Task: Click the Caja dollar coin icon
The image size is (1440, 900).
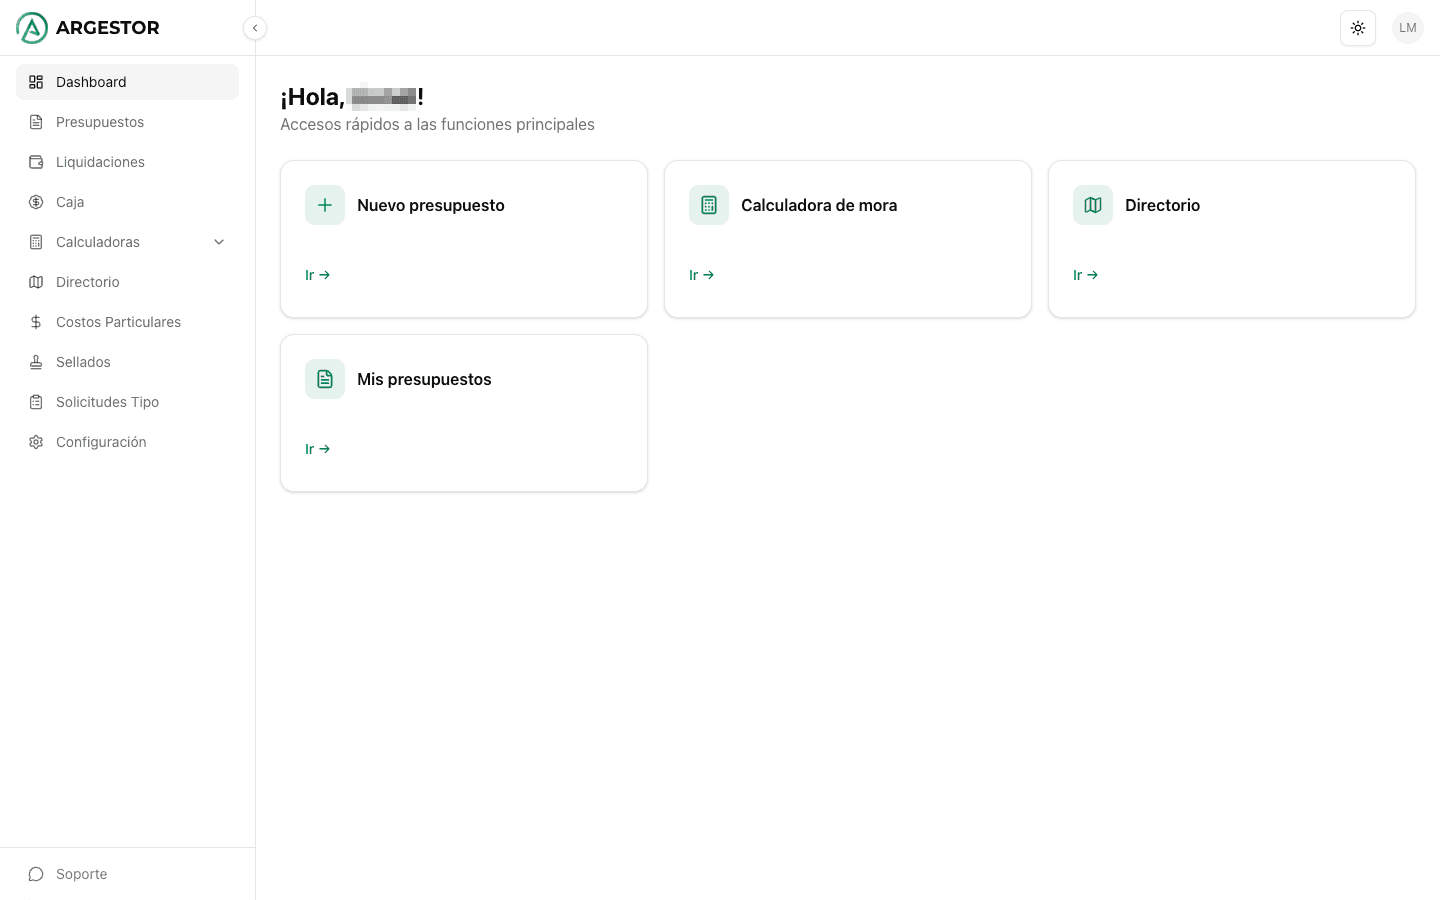Action: (36, 202)
